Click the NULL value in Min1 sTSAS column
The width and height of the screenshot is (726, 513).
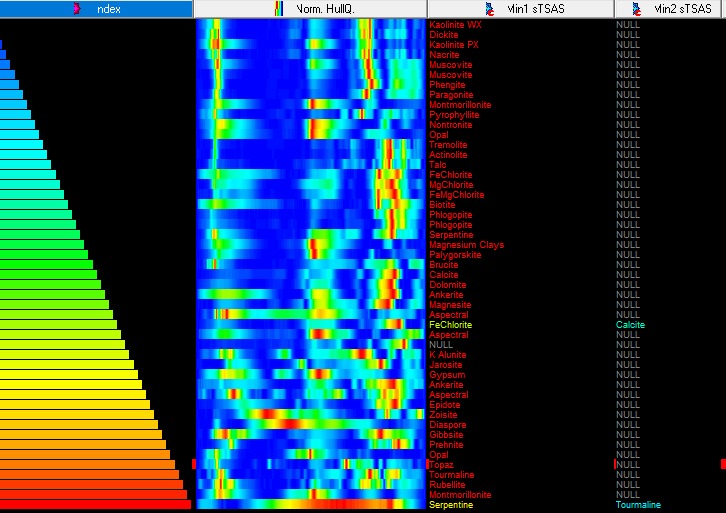point(441,345)
